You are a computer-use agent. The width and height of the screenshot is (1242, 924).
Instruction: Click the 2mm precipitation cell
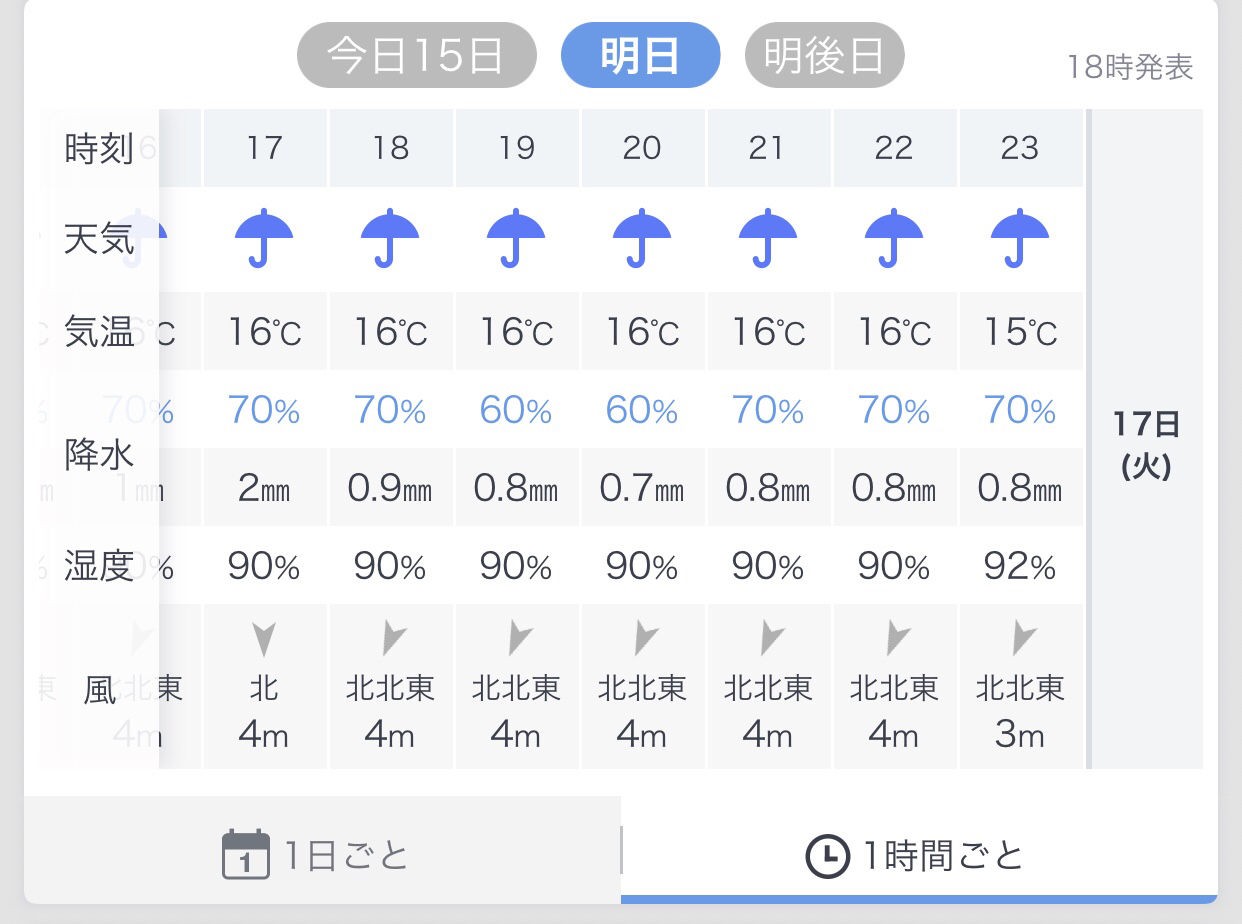coord(265,488)
